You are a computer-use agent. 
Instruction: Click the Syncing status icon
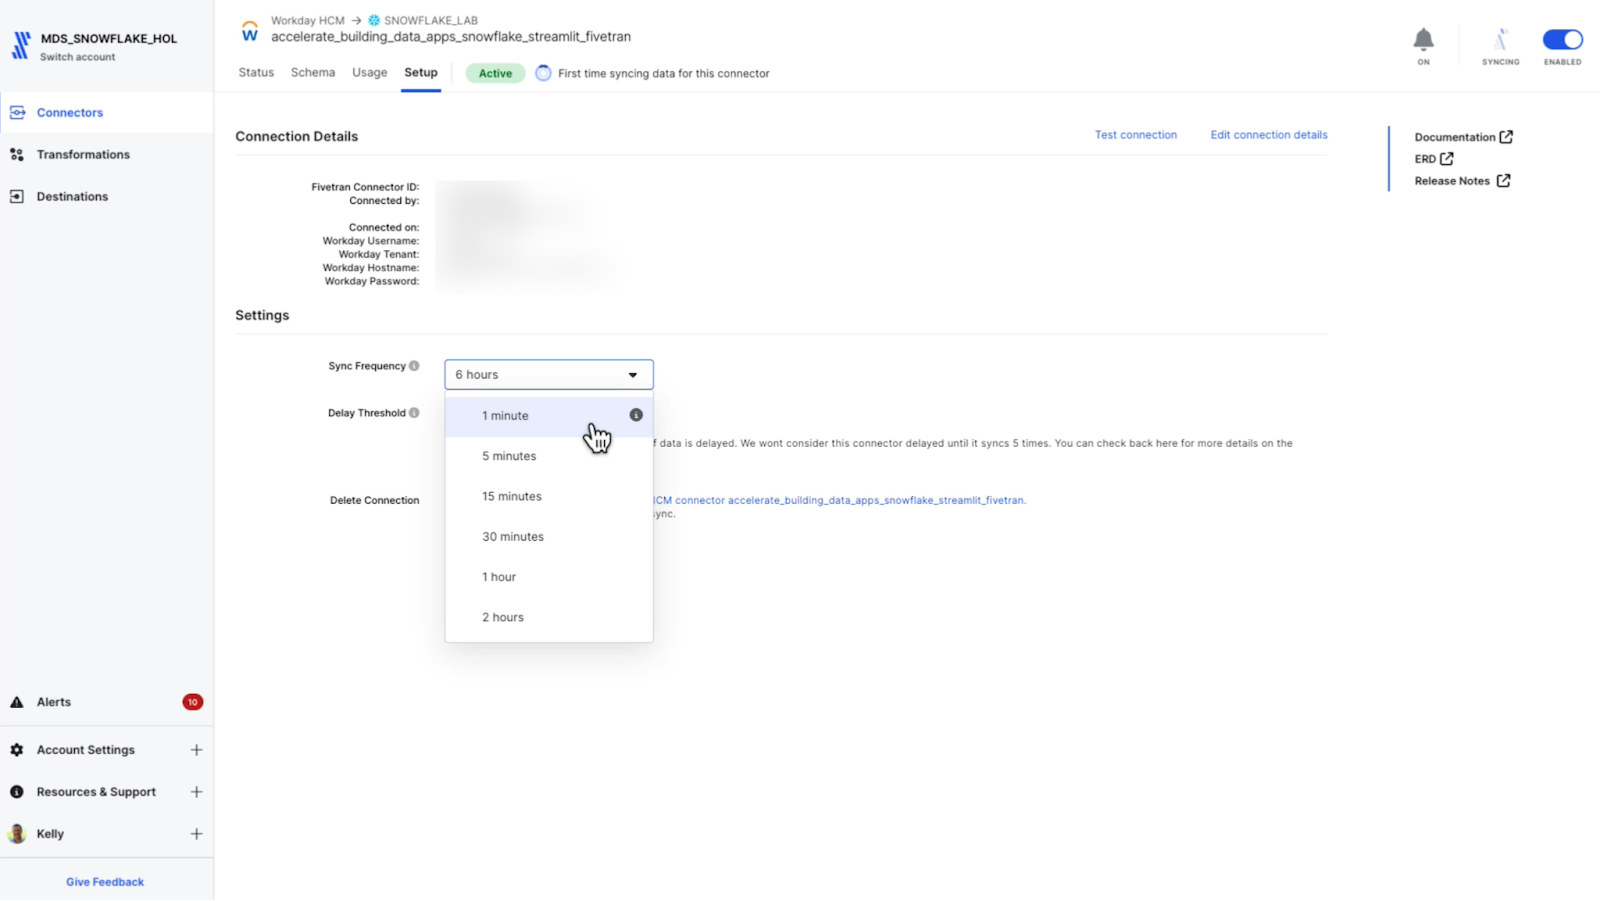(1500, 40)
